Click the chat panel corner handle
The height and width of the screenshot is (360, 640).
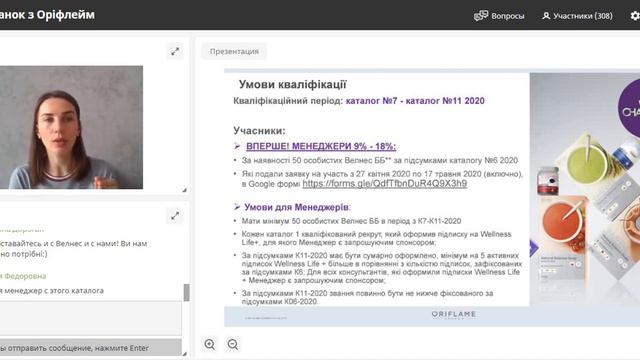pyautogui.click(x=184, y=353)
